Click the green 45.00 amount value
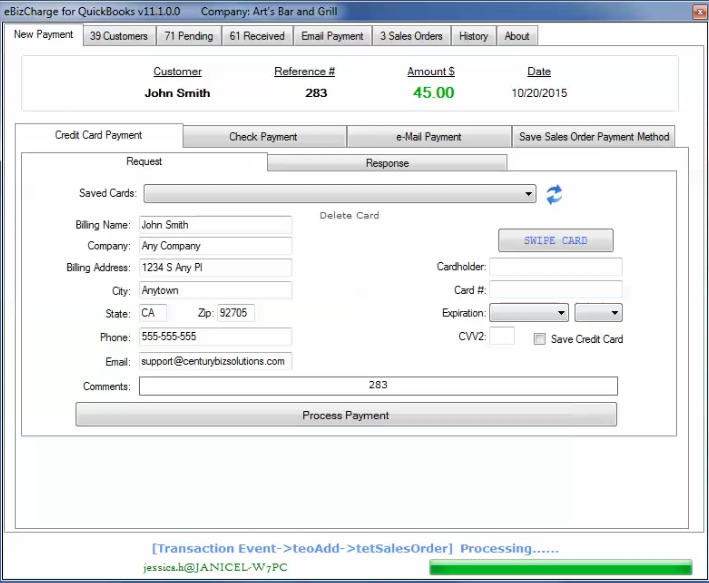 [x=433, y=93]
